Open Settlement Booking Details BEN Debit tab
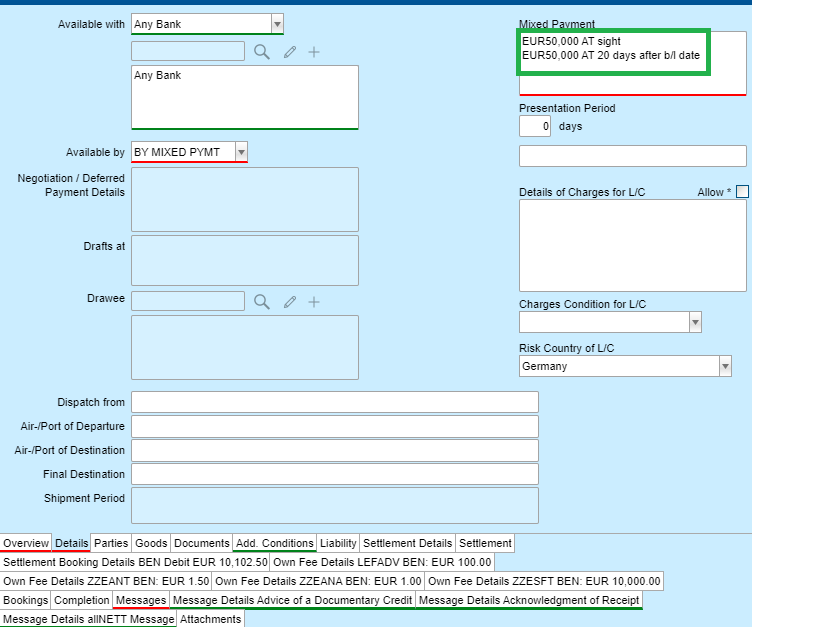Image resolution: width=819 pixels, height=627 pixels. coord(135,562)
